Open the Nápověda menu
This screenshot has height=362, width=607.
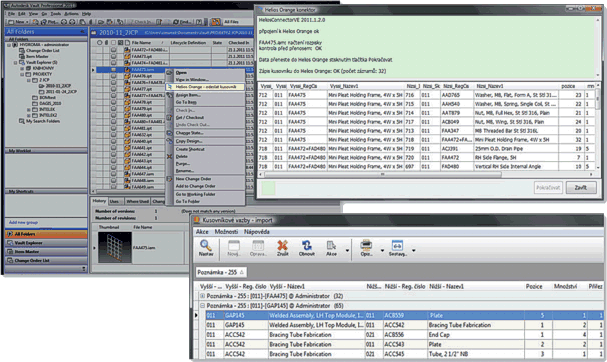[x=257, y=232]
